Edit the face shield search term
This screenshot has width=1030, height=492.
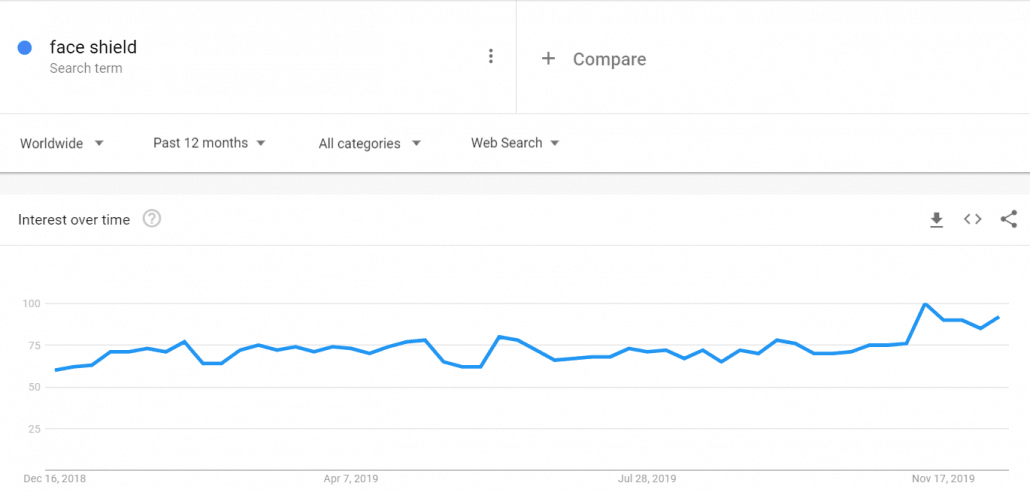93,47
